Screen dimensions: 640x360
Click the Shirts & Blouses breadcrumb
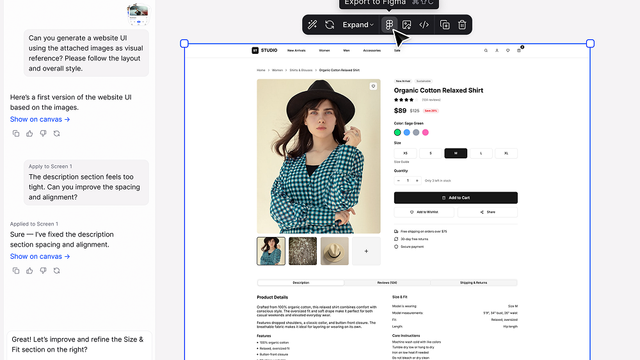pyautogui.click(x=301, y=70)
